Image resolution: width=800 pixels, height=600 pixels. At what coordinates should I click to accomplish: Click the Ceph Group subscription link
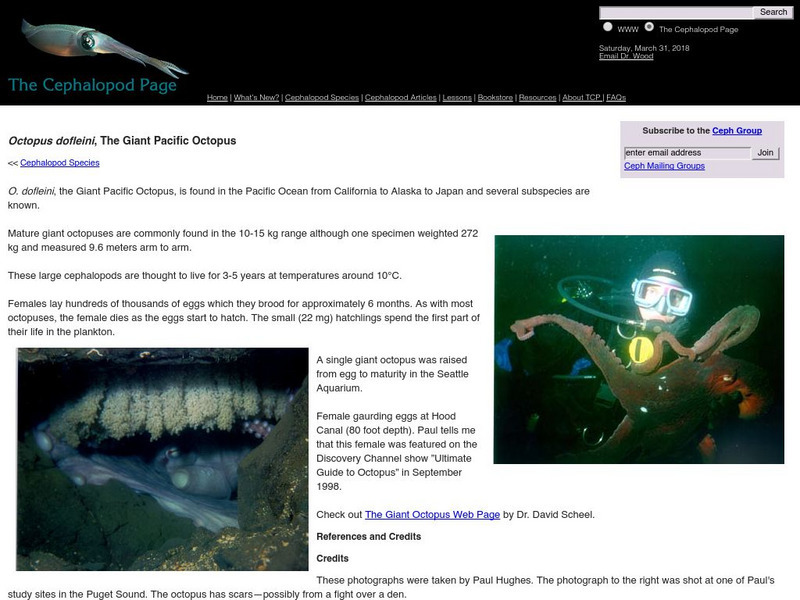737,131
